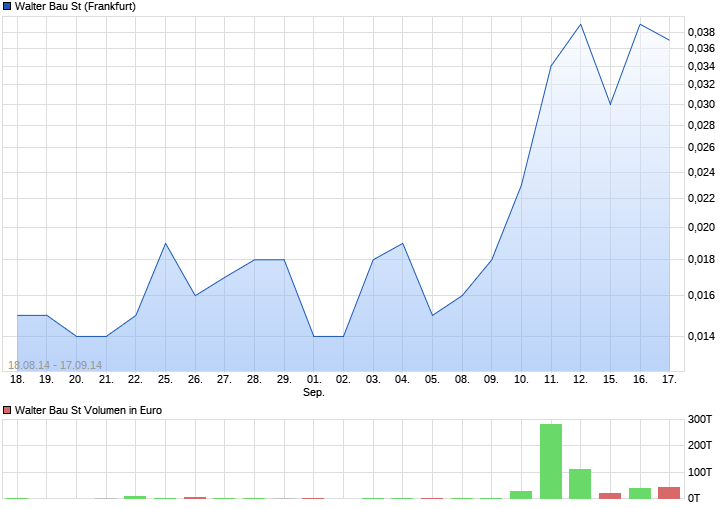Click the blue Walter Bau St legend swatch

pos(7,6)
